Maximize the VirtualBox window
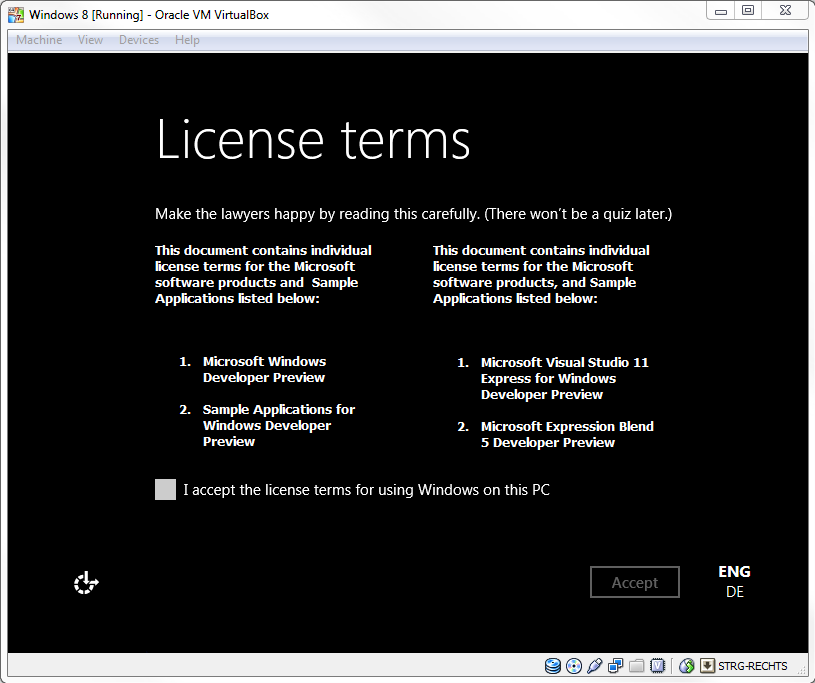 pos(748,11)
